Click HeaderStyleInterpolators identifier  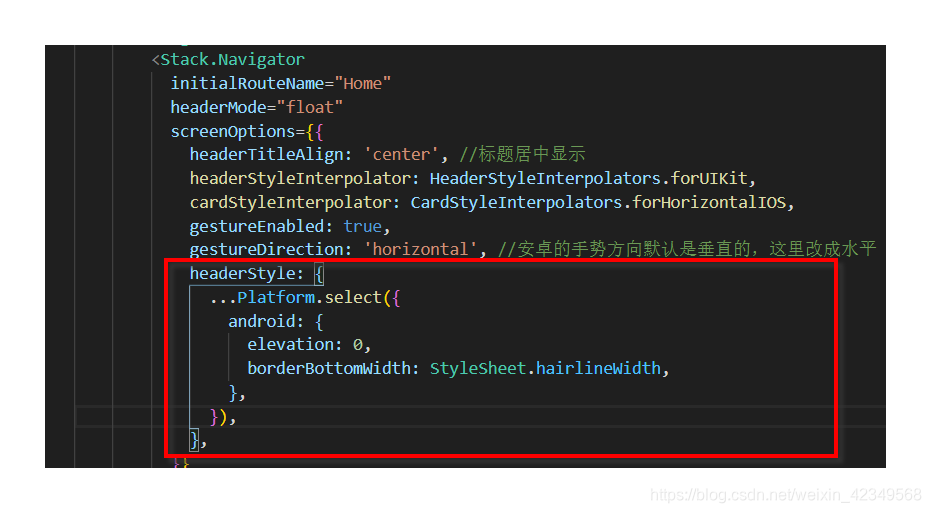pyautogui.click(x=545, y=178)
